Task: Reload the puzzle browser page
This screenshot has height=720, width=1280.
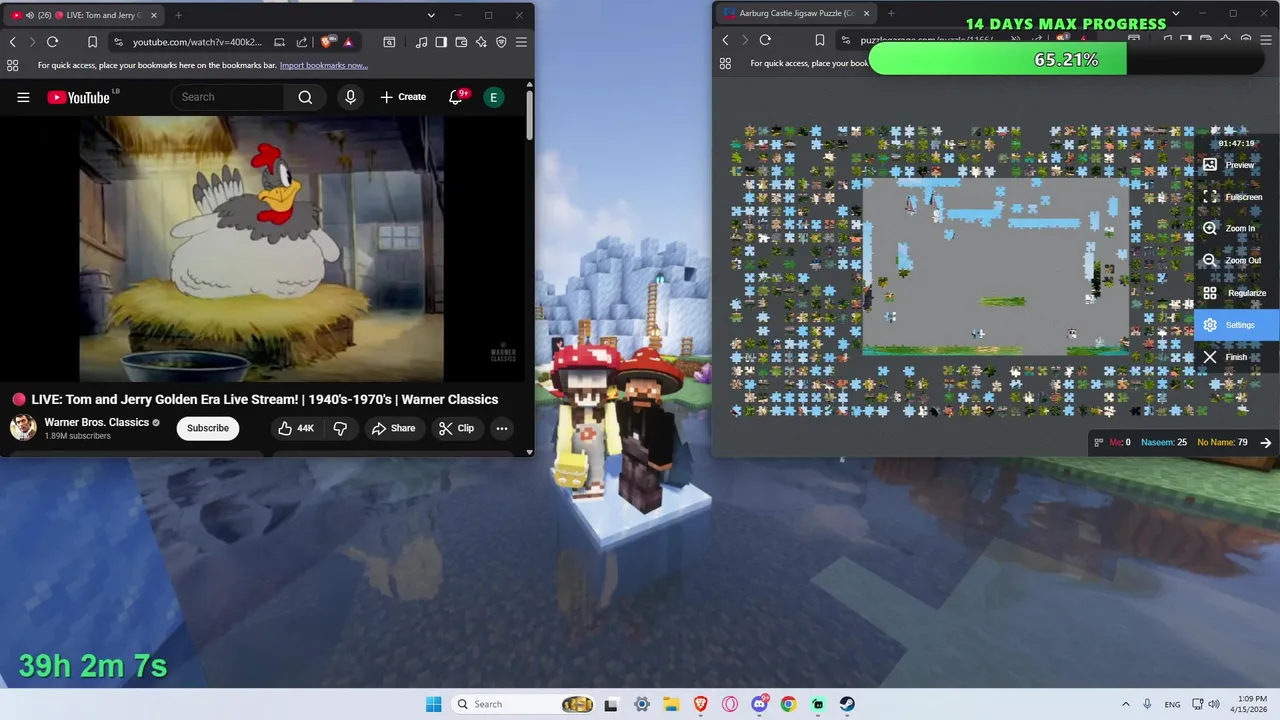Action: click(765, 40)
